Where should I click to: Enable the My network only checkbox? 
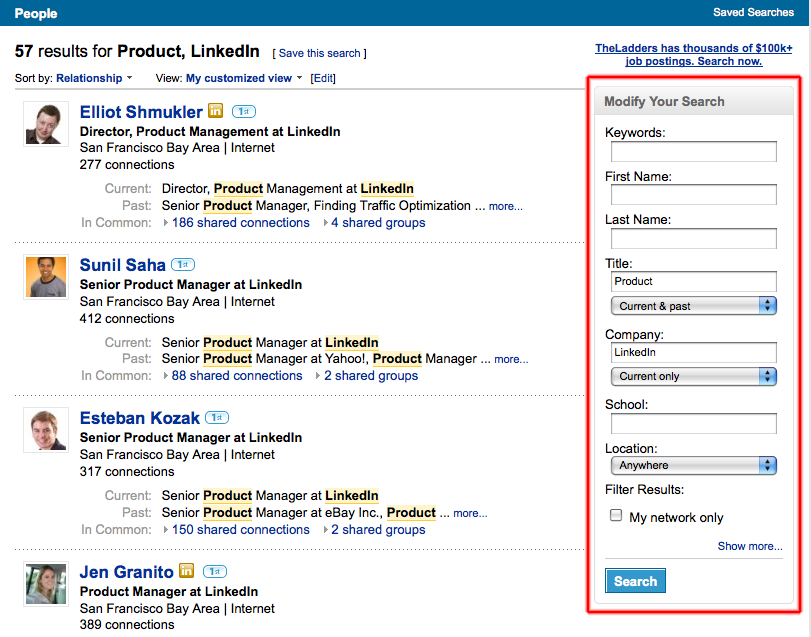(x=616, y=516)
